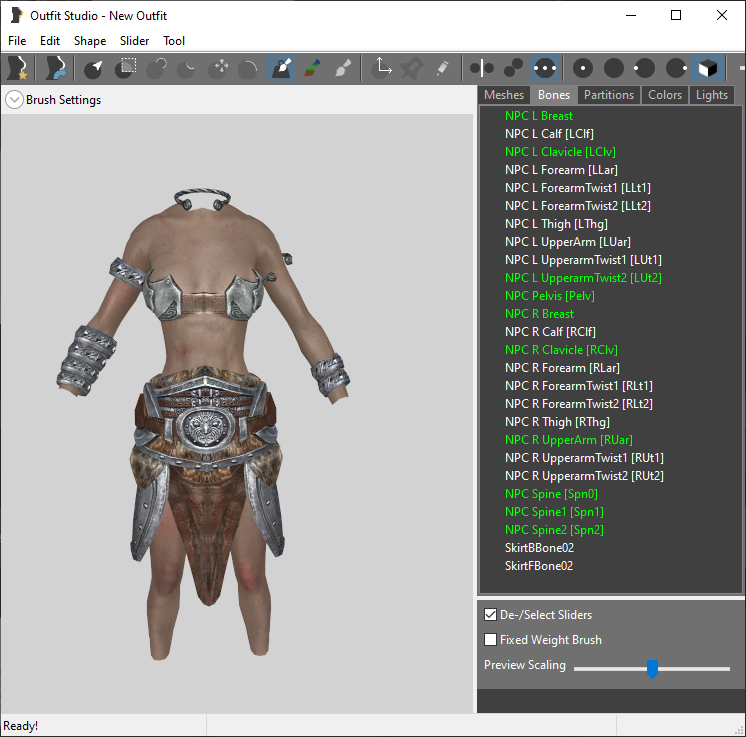
Task: Activate the Weight Paint brush tool
Action: tap(281, 68)
